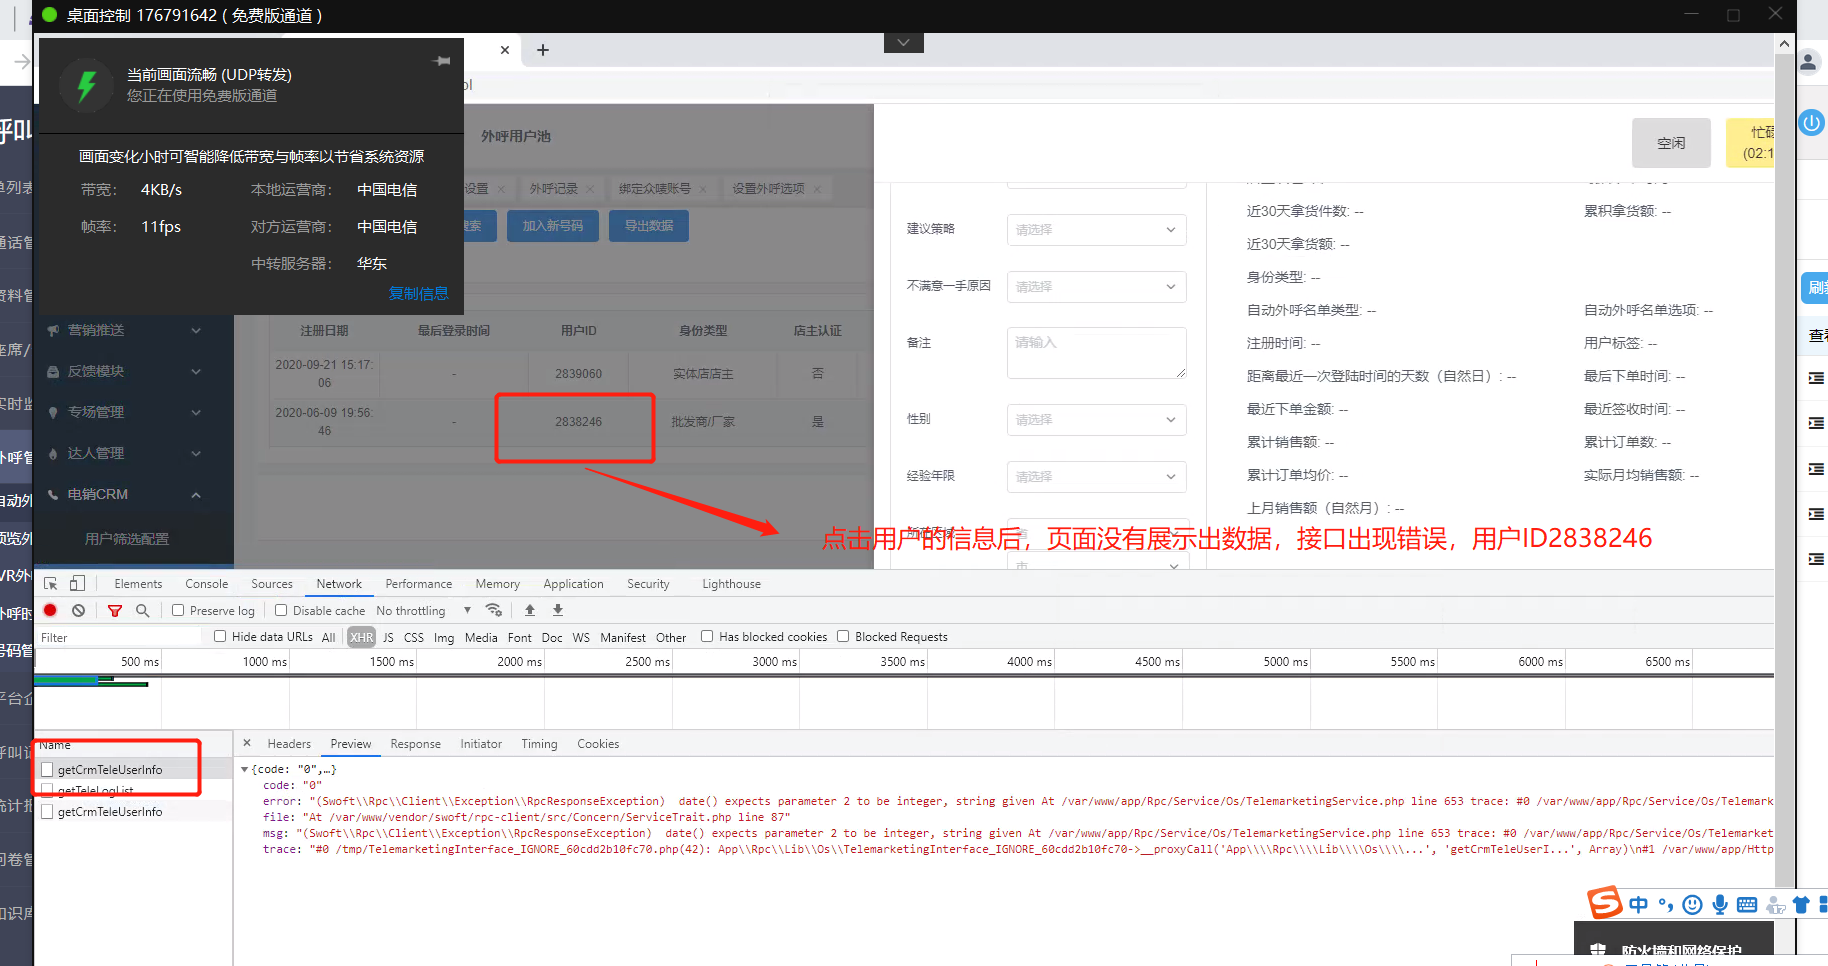1828x966 pixels.
Task: Click the 备注 textarea
Action: [1096, 353]
